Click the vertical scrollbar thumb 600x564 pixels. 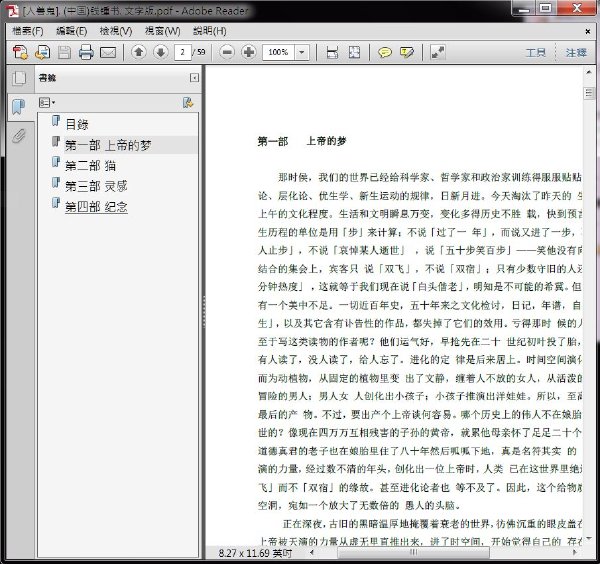click(589, 93)
